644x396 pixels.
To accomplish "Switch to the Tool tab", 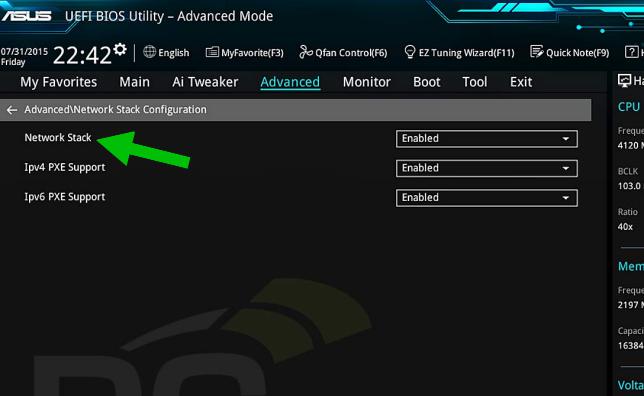I will pos(475,82).
